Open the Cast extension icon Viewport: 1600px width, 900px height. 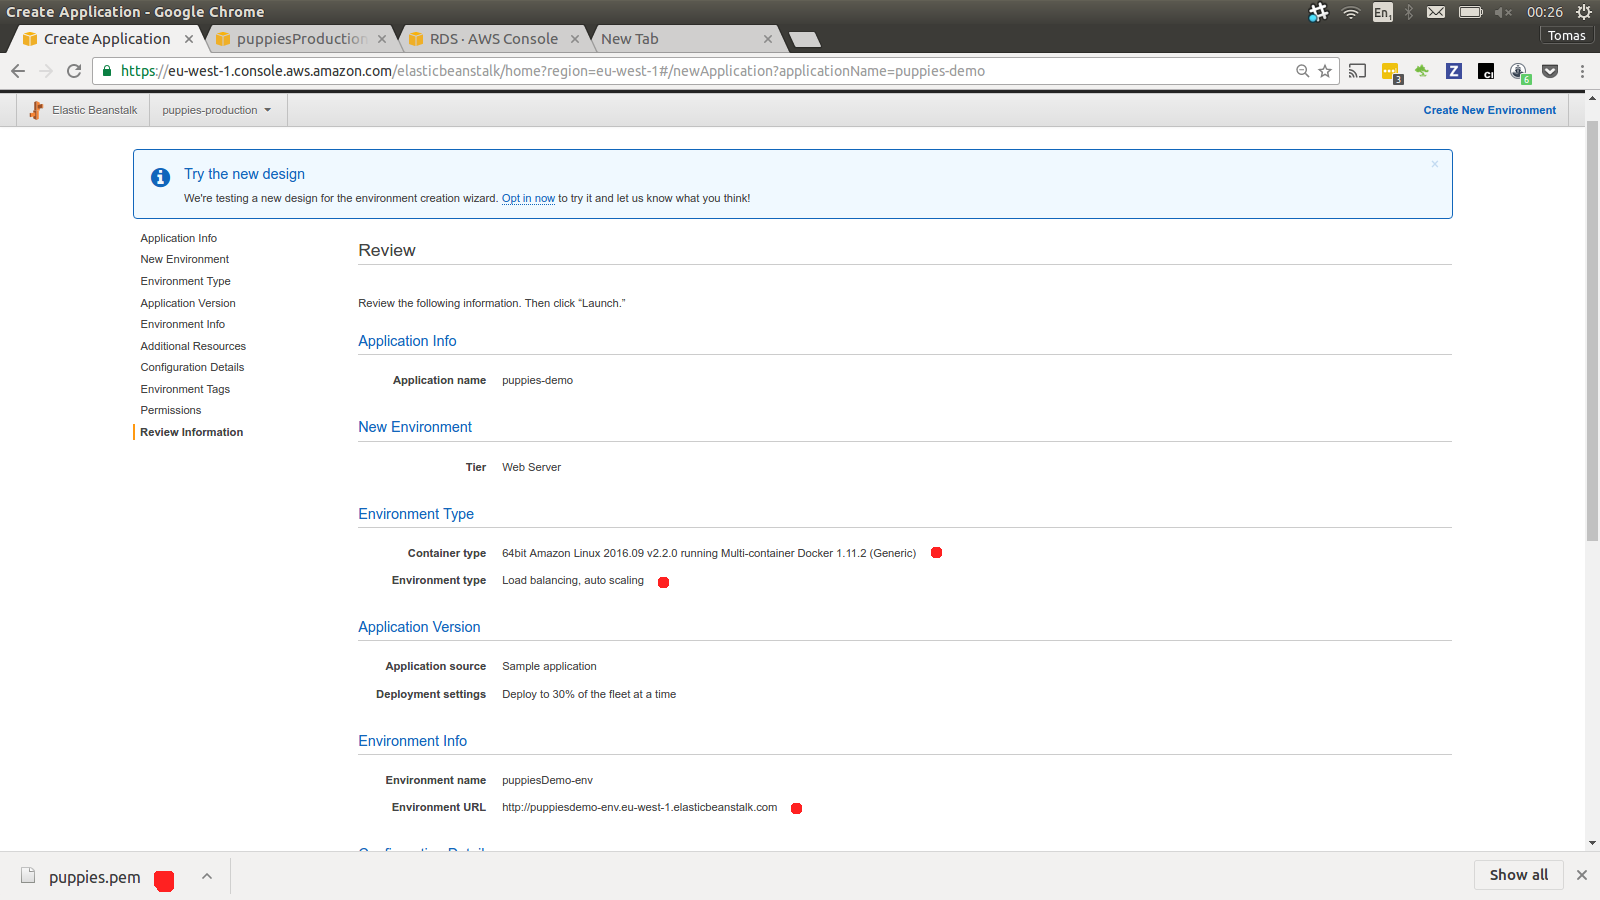[x=1357, y=71]
